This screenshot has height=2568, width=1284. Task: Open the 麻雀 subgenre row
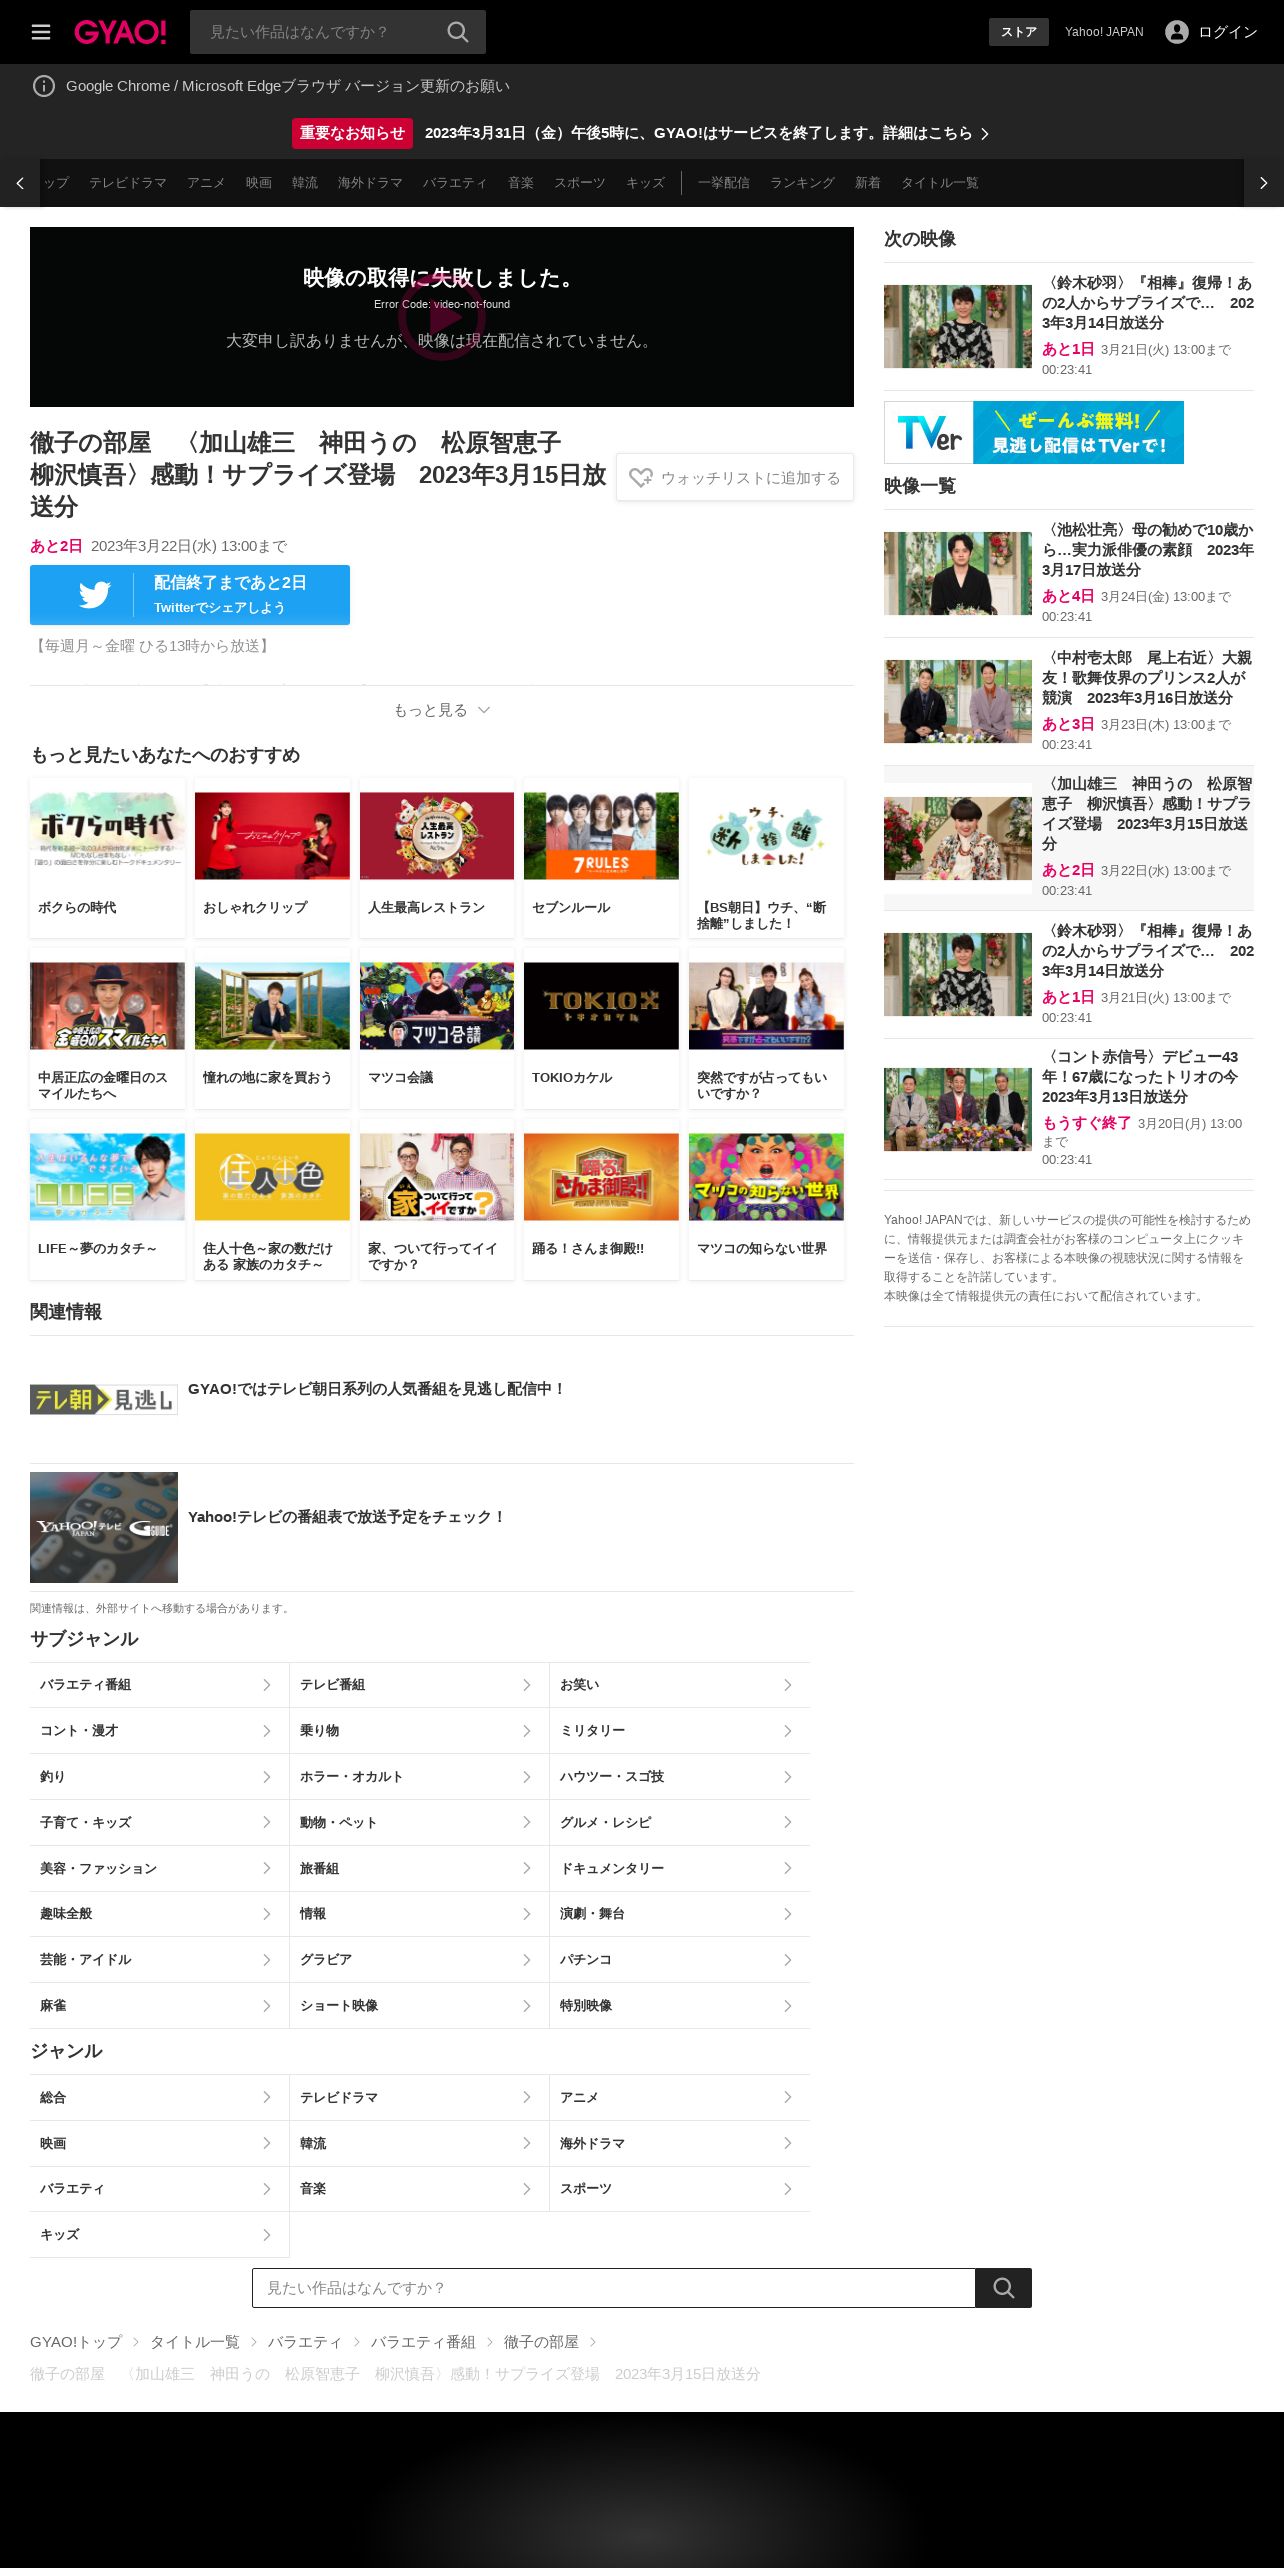(159, 2006)
